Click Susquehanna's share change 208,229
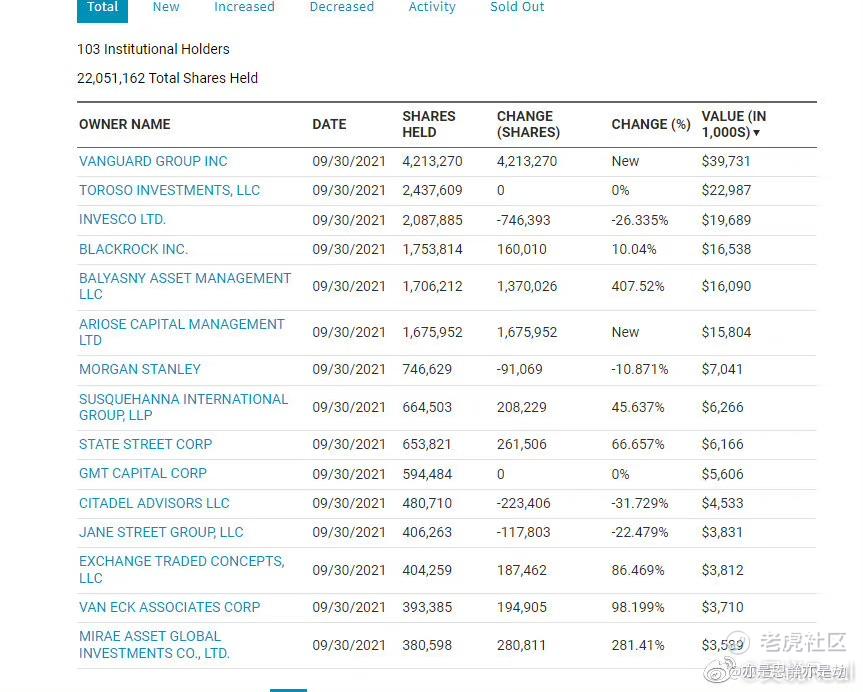863x692 pixels. (x=522, y=407)
